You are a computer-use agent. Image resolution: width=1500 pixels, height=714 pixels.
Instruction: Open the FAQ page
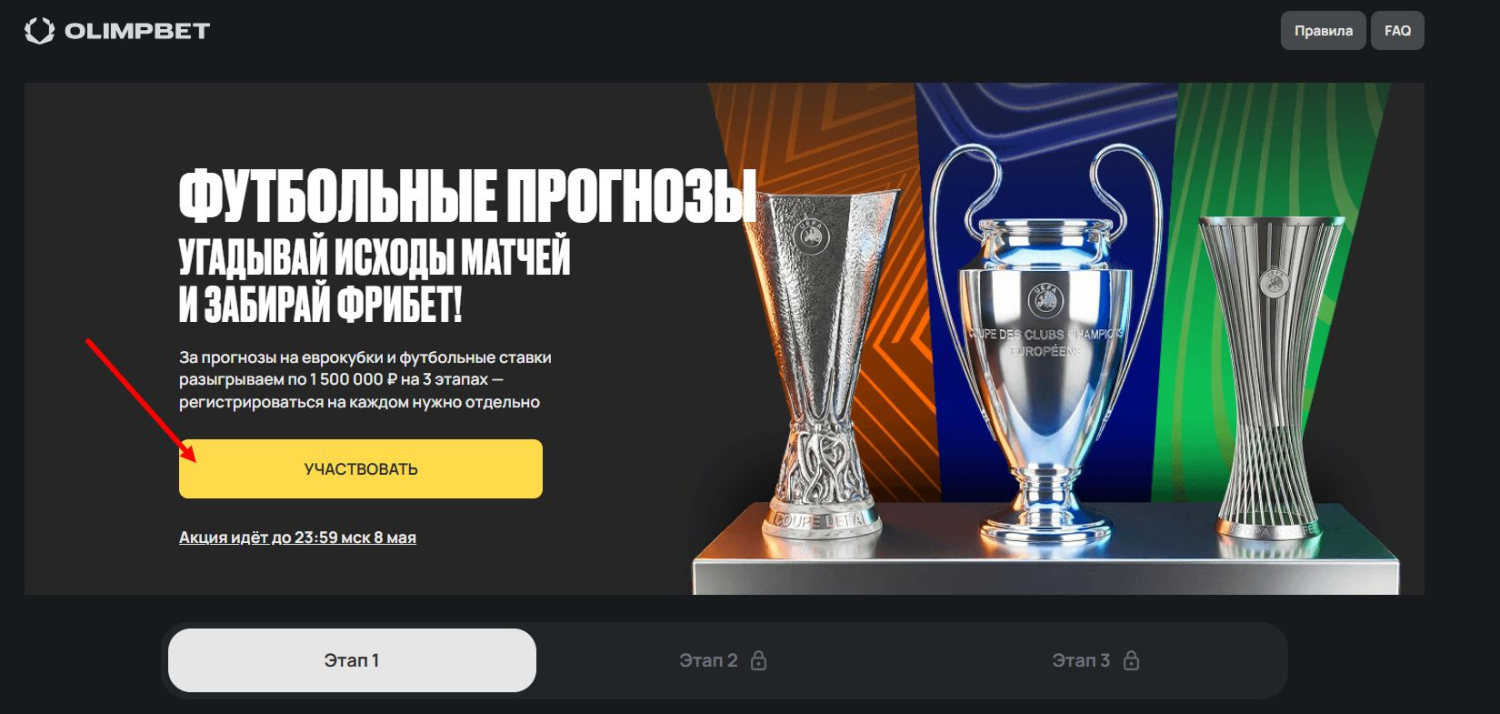pyautogui.click(x=1397, y=31)
